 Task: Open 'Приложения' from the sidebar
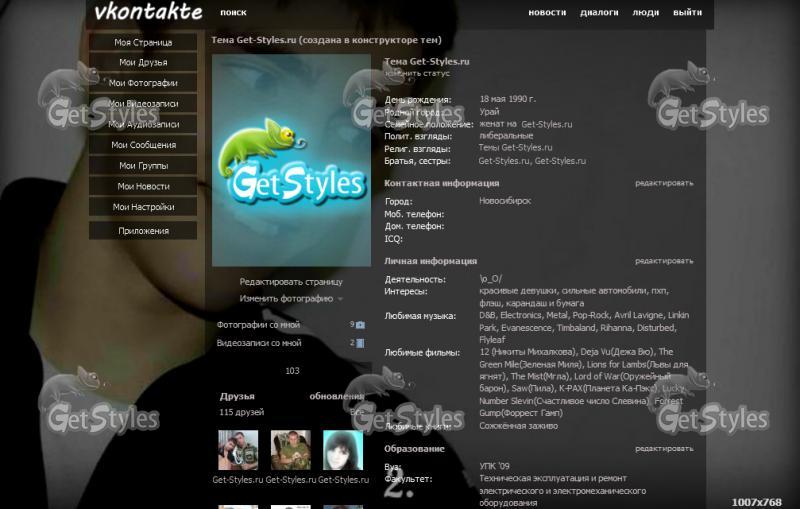tap(143, 231)
